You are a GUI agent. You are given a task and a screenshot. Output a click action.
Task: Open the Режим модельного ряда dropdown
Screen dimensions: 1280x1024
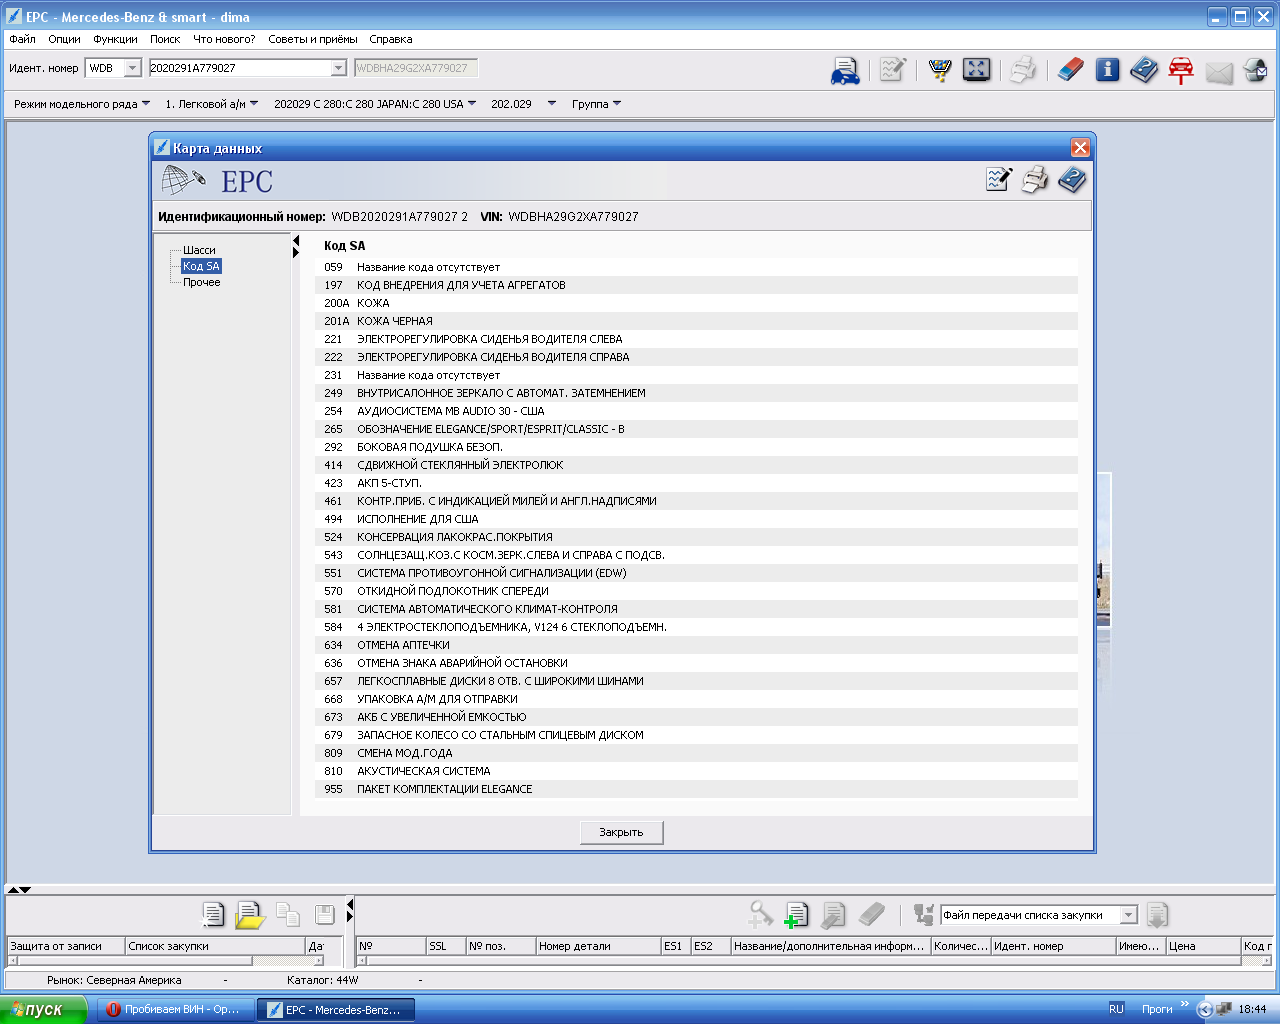pos(82,104)
